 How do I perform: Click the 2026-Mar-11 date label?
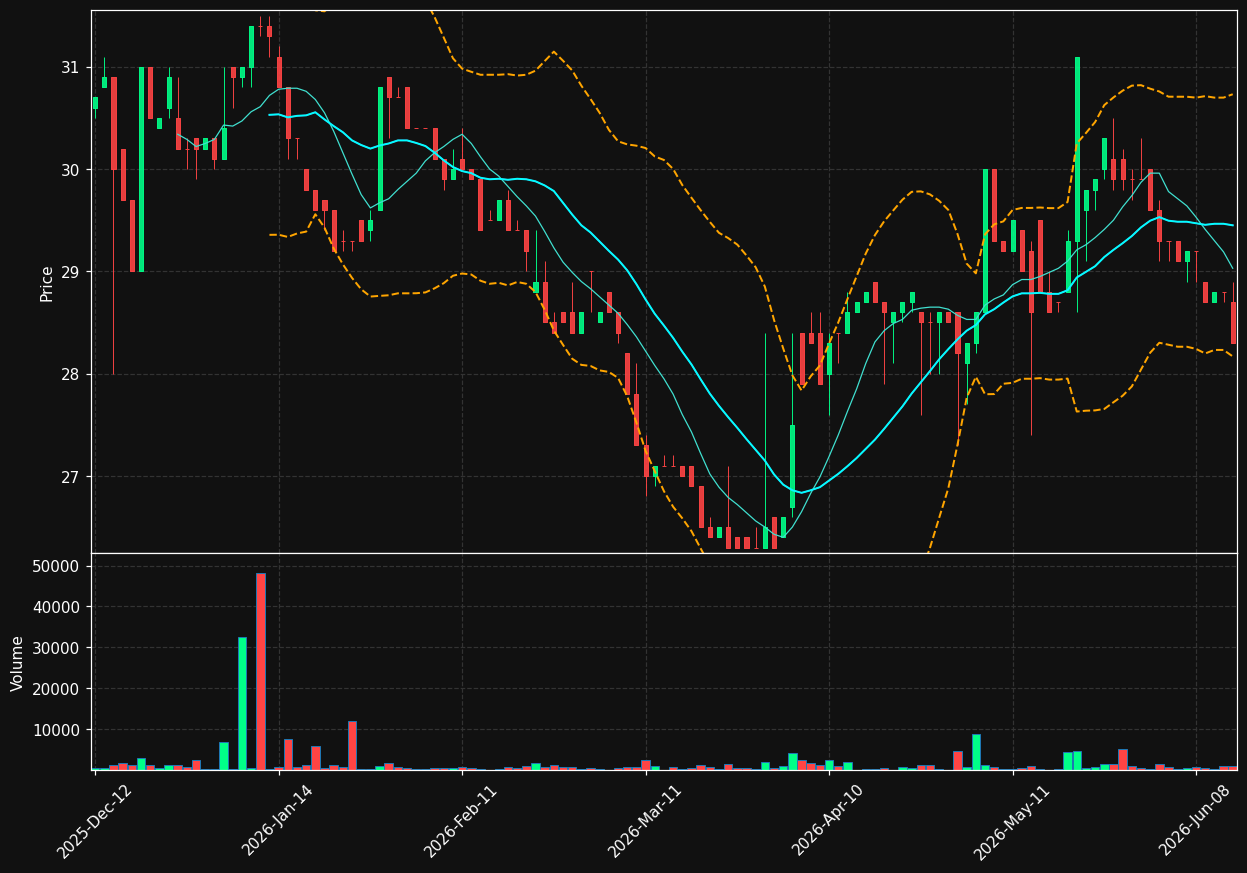(646, 821)
